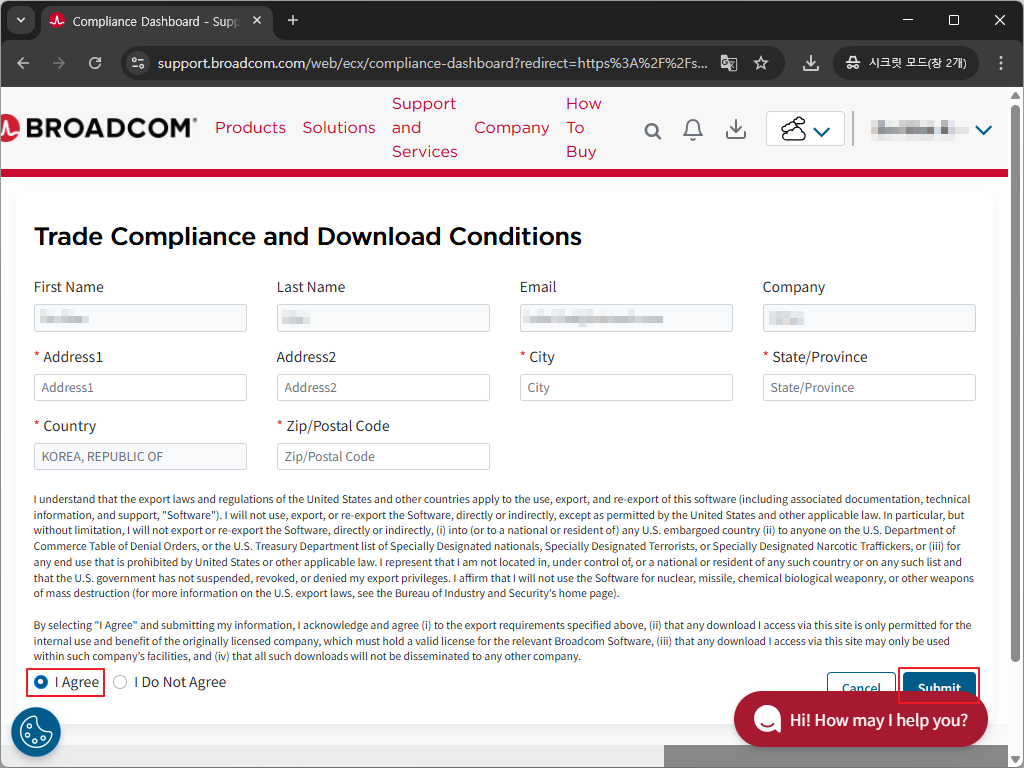This screenshot has width=1024, height=768.
Task: Click the Address1 input field
Action: tap(140, 387)
